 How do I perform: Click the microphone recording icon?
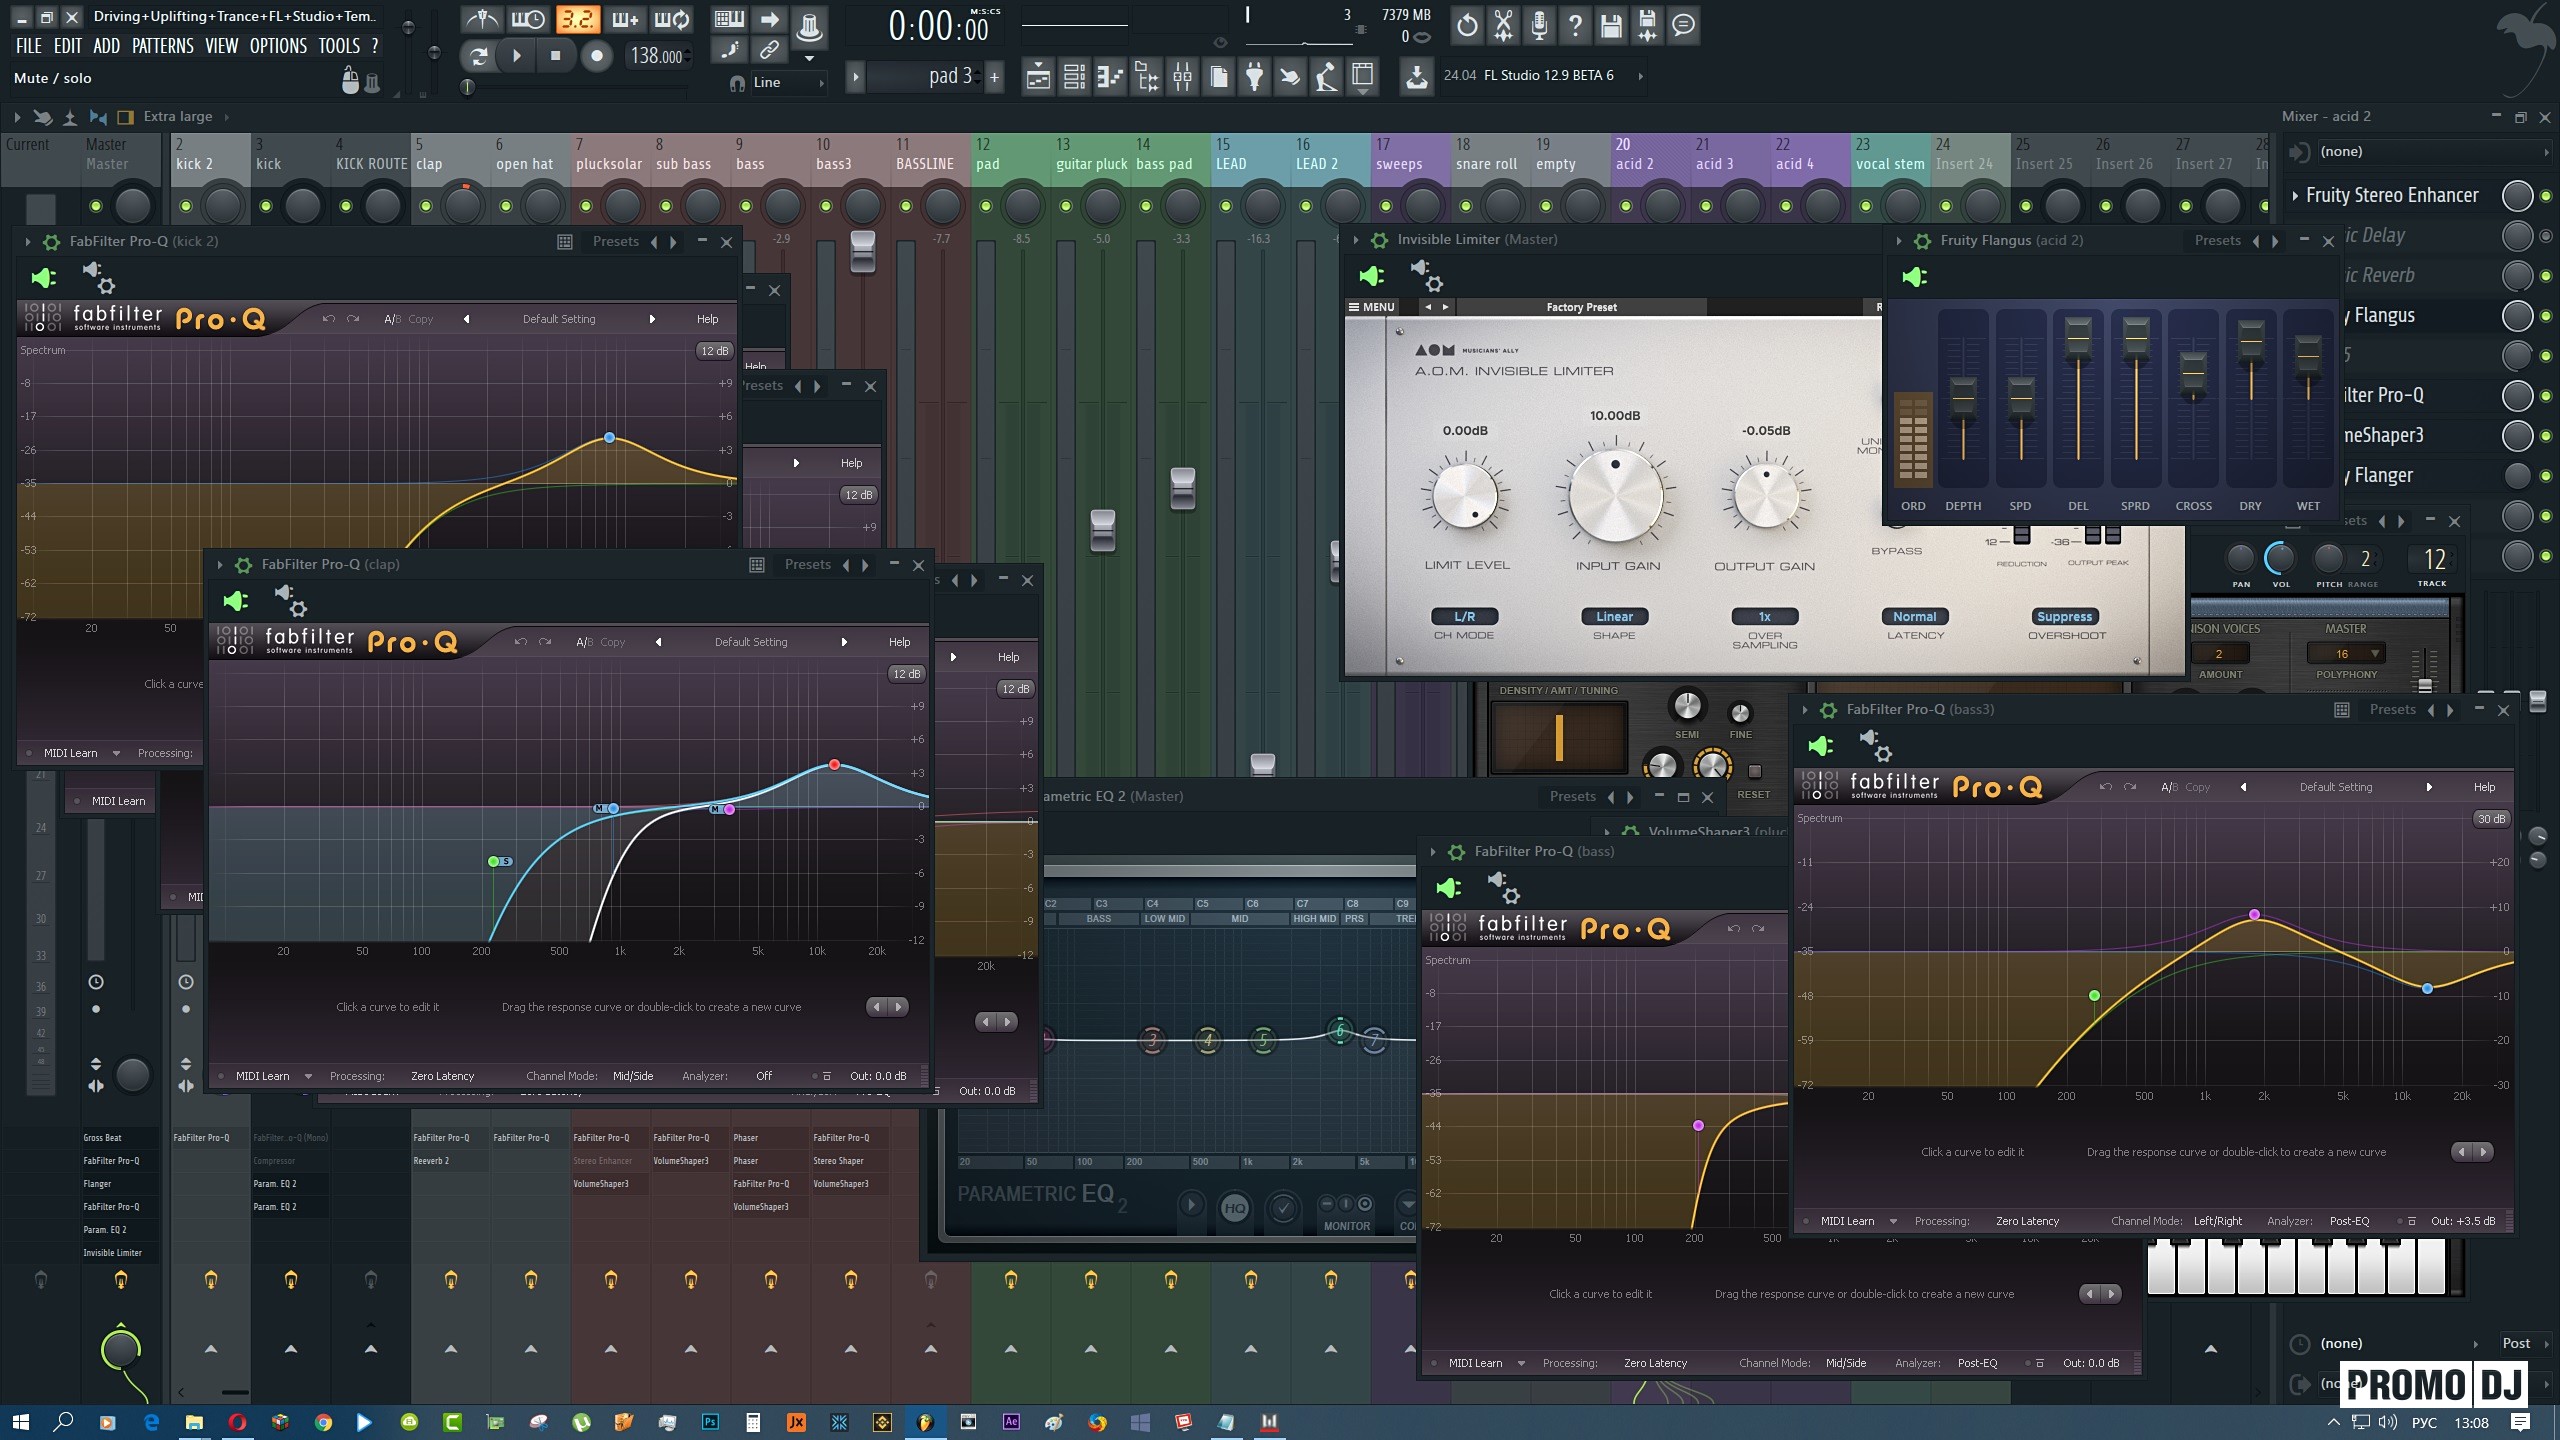(x=1539, y=25)
